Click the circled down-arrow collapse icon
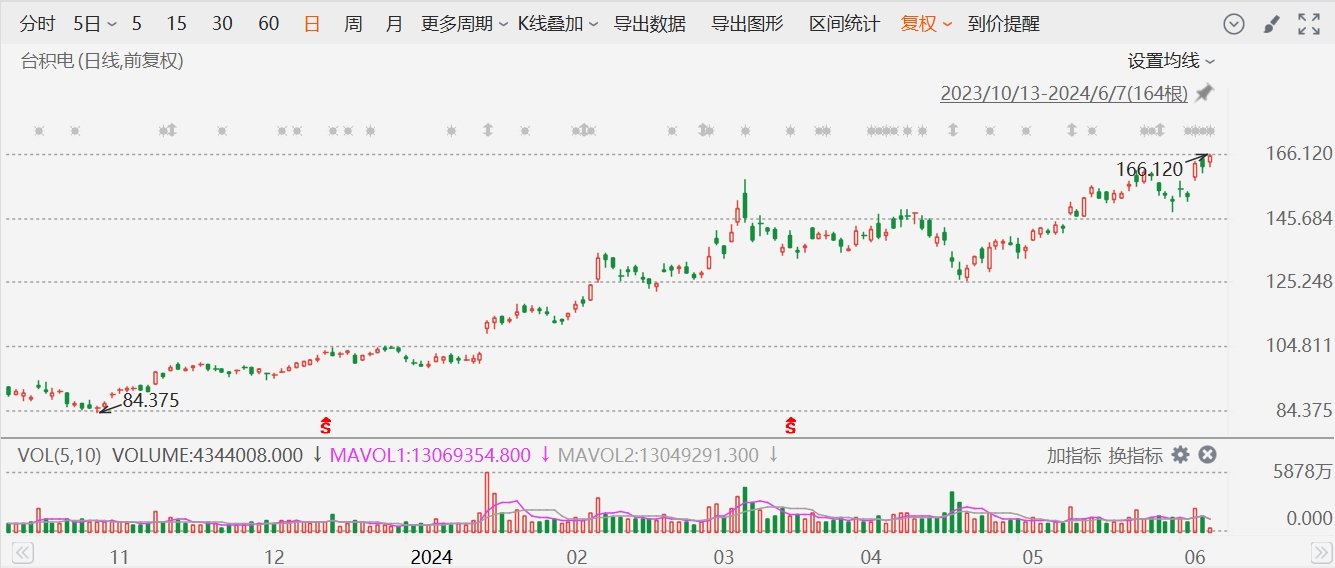 click(1234, 24)
